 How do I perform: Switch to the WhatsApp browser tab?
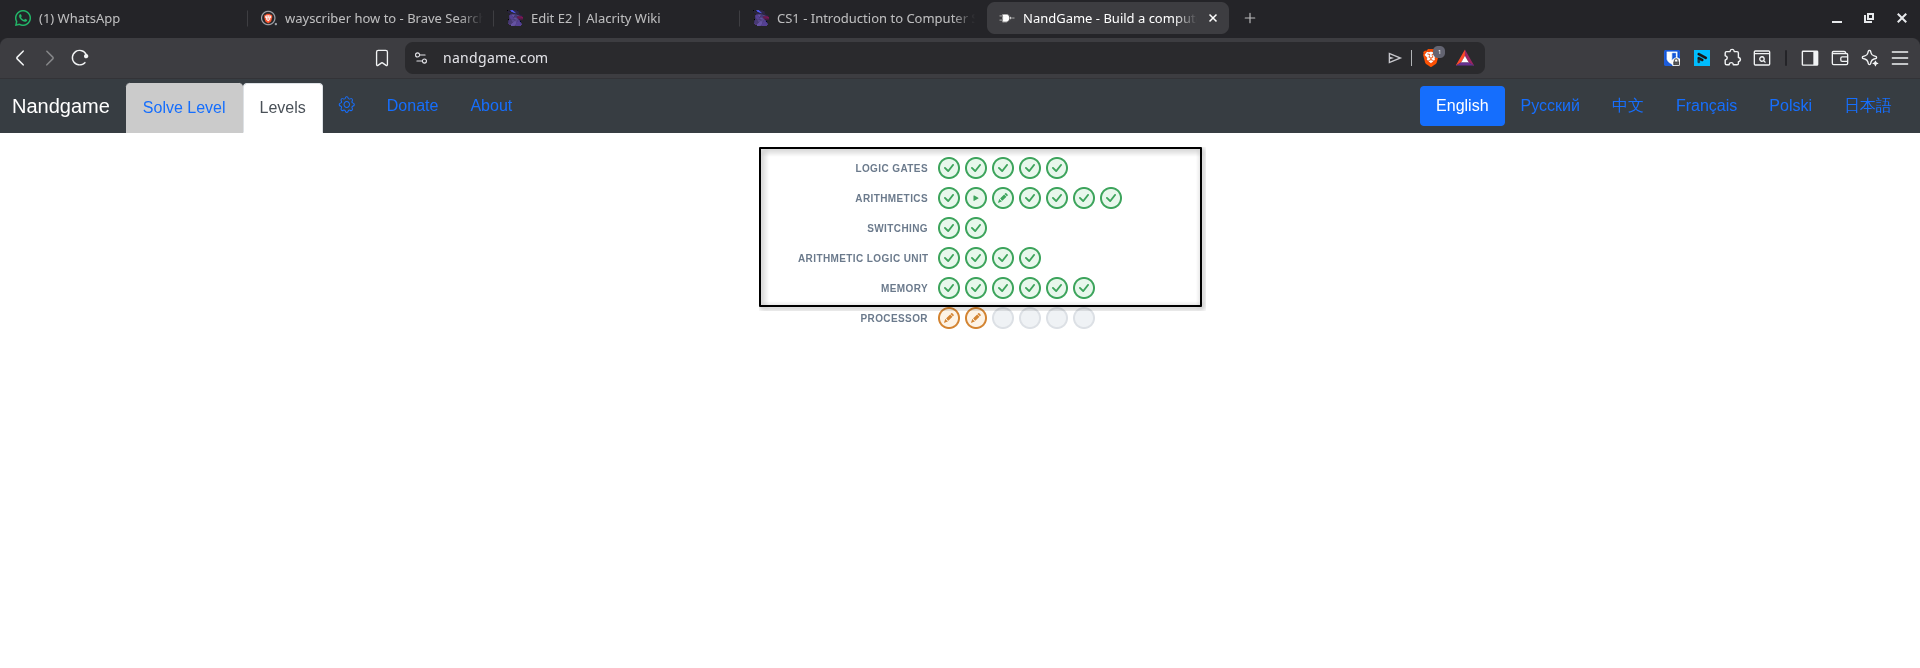(x=122, y=18)
